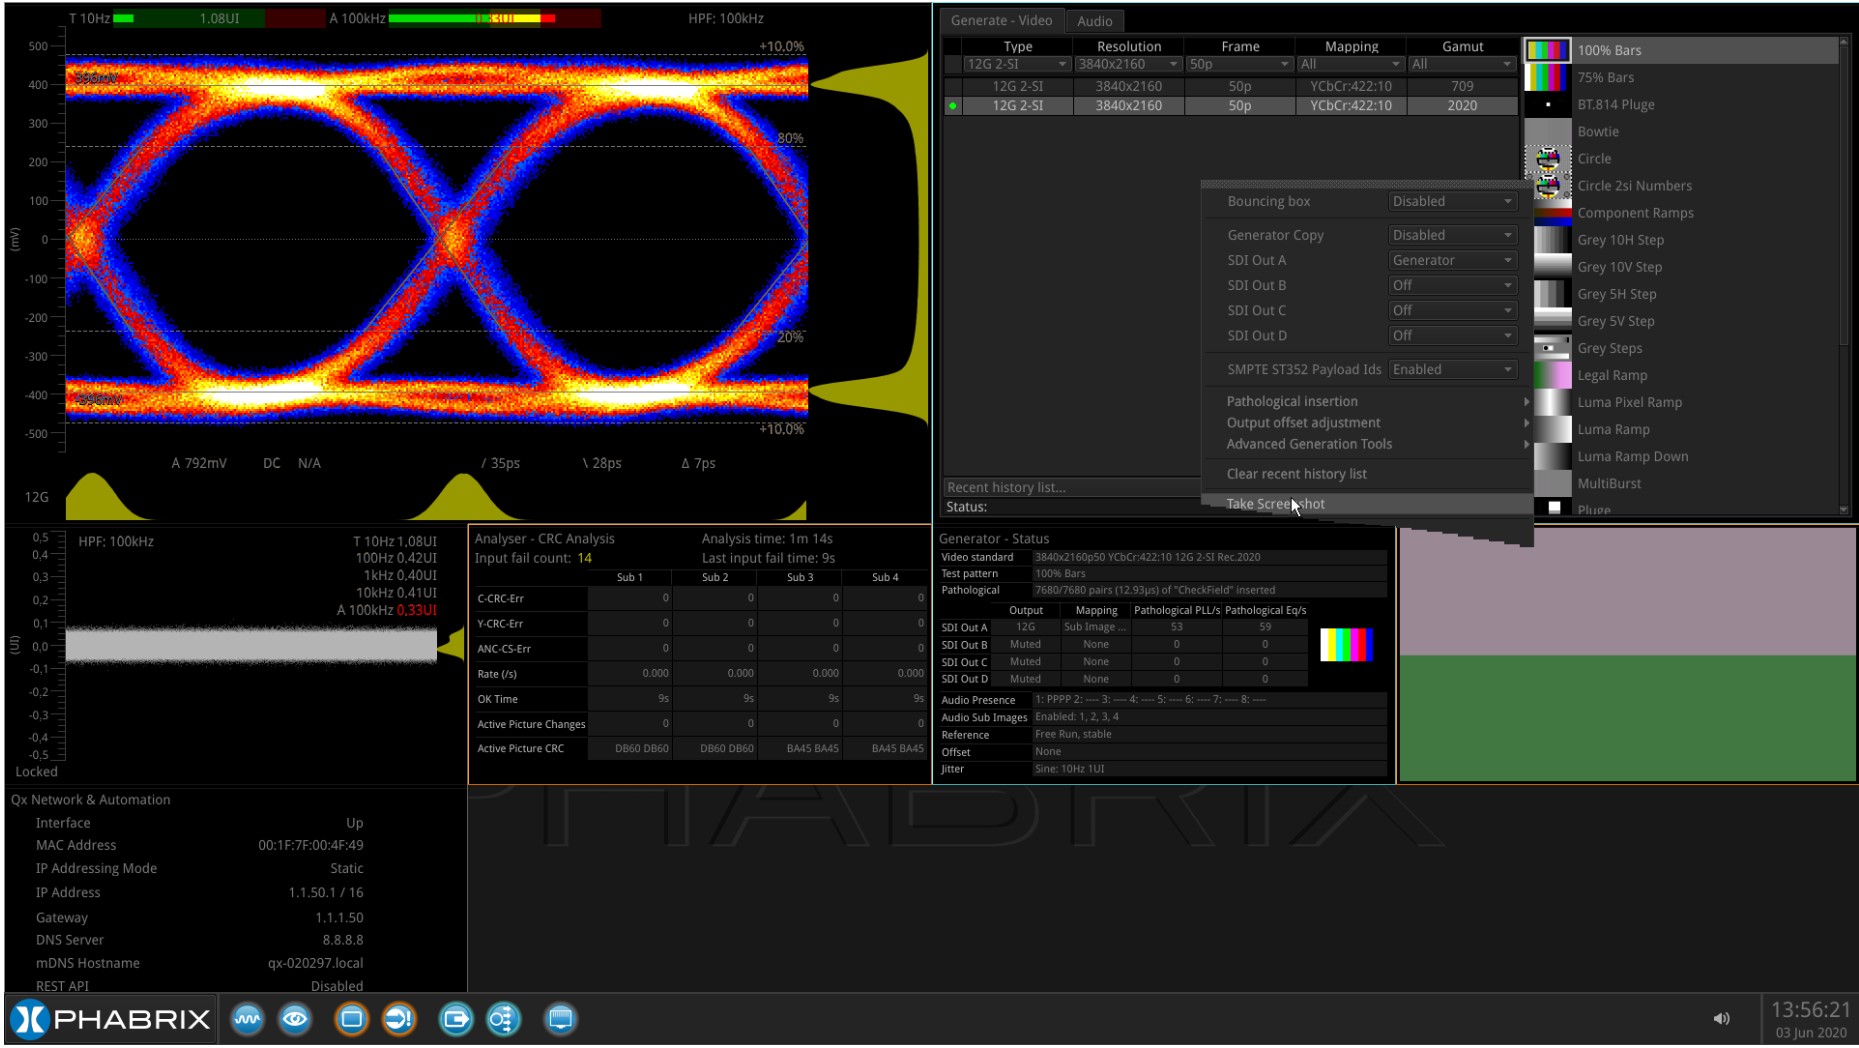1859x1048 pixels.
Task: Select the 12G 2-SI row with gamut 2020
Action: (1230, 105)
